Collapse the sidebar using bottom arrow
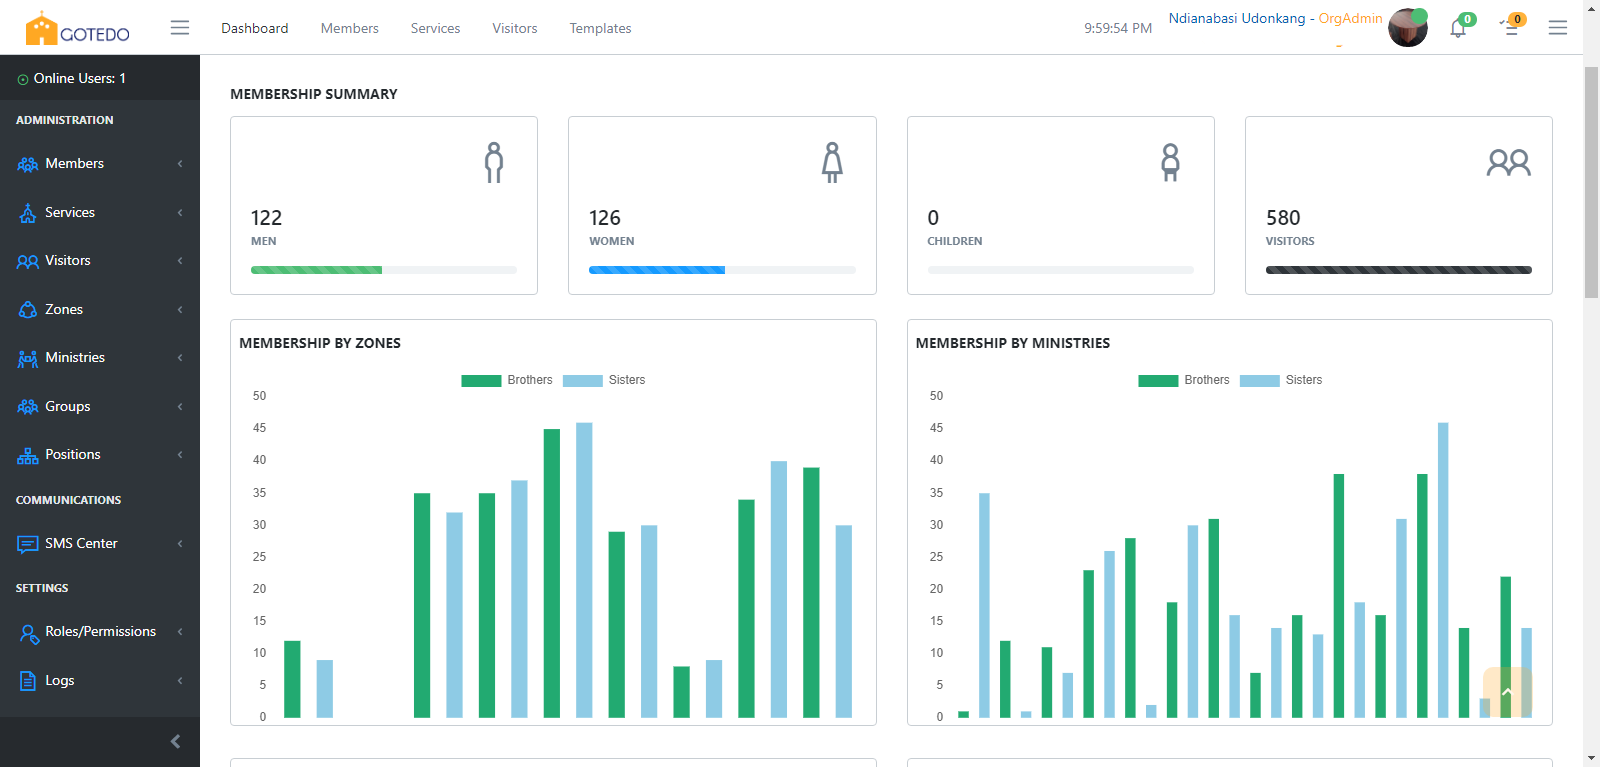The width and height of the screenshot is (1600, 767). point(175,741)
